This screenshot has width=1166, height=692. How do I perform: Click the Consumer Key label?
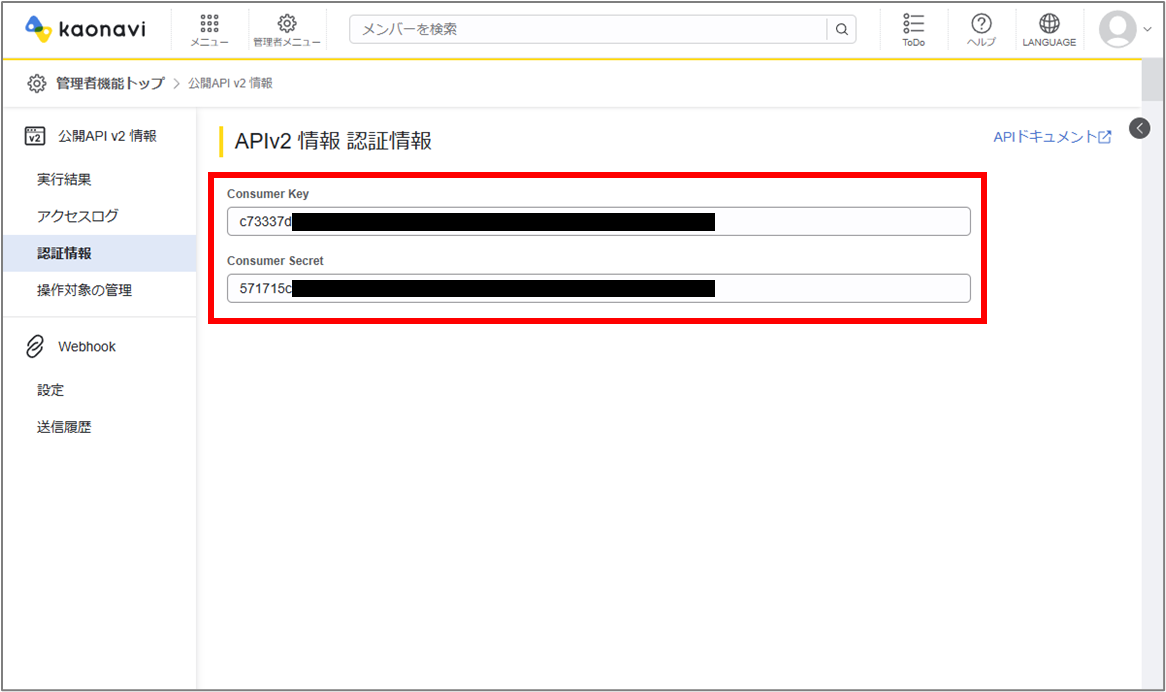pyautogui.click(x=268, y=194)
